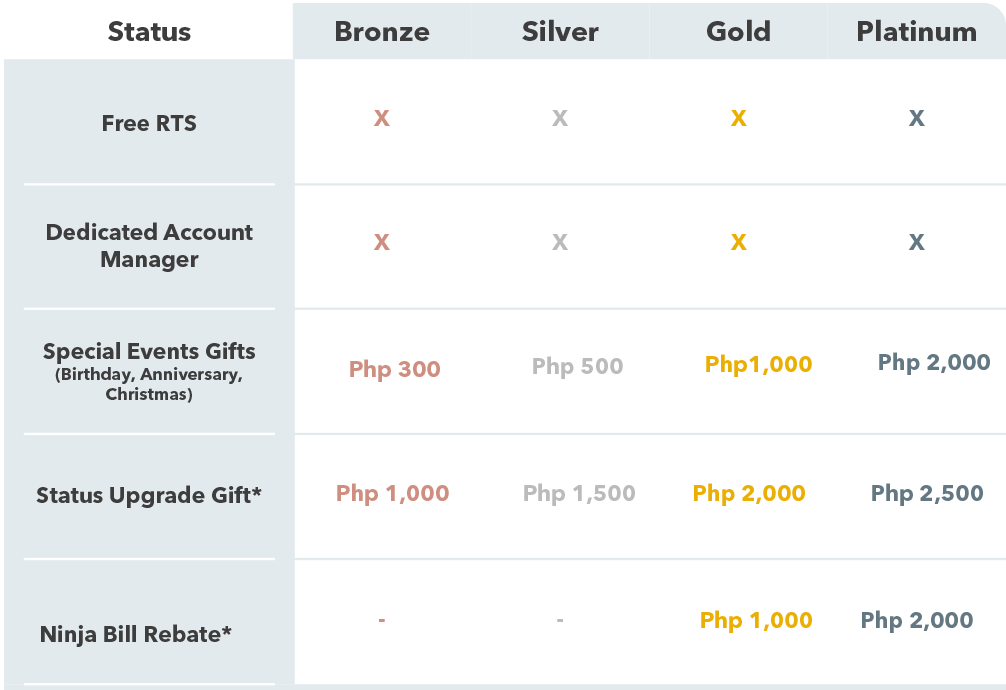Viewport: 1006px width, 690px height.
Task: Click the Platinum X under Free RTS
Action: click(917, 118)
